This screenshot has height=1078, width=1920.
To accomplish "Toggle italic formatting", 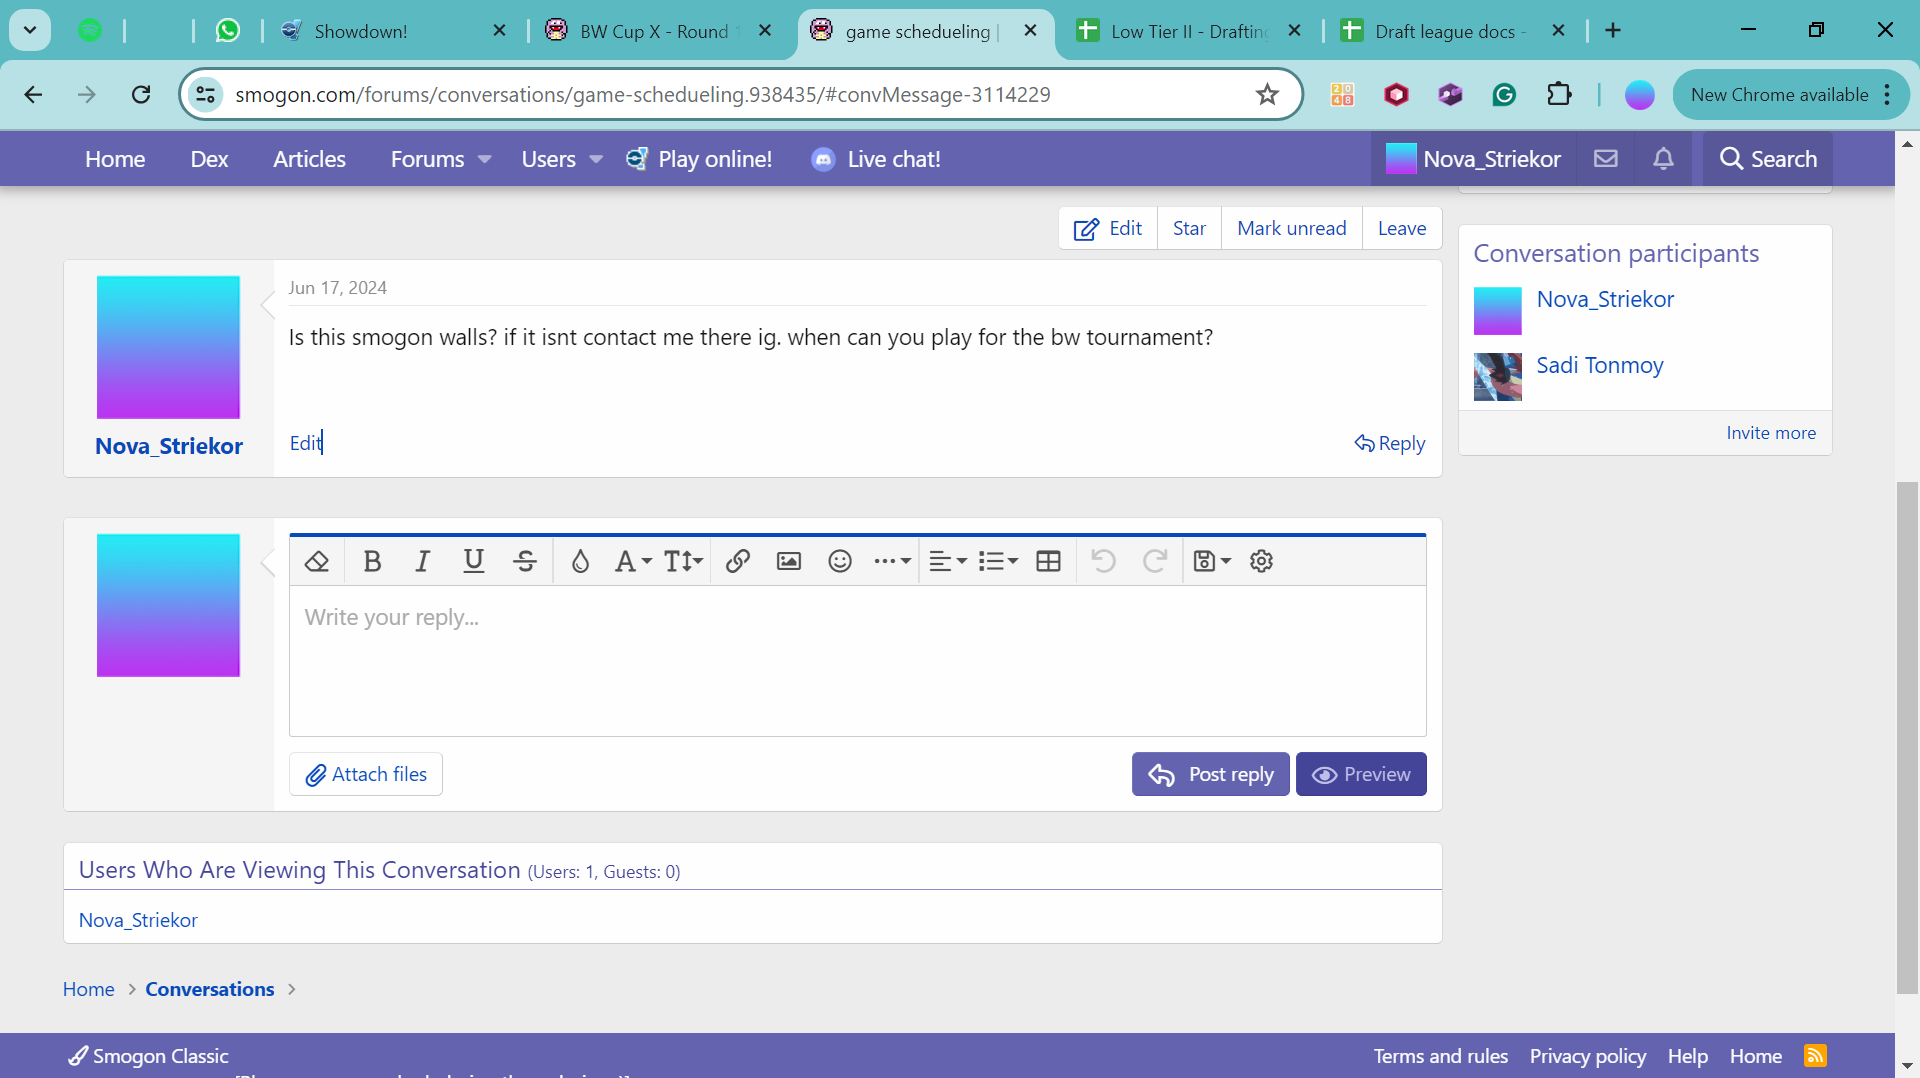I will coord(423,561).
